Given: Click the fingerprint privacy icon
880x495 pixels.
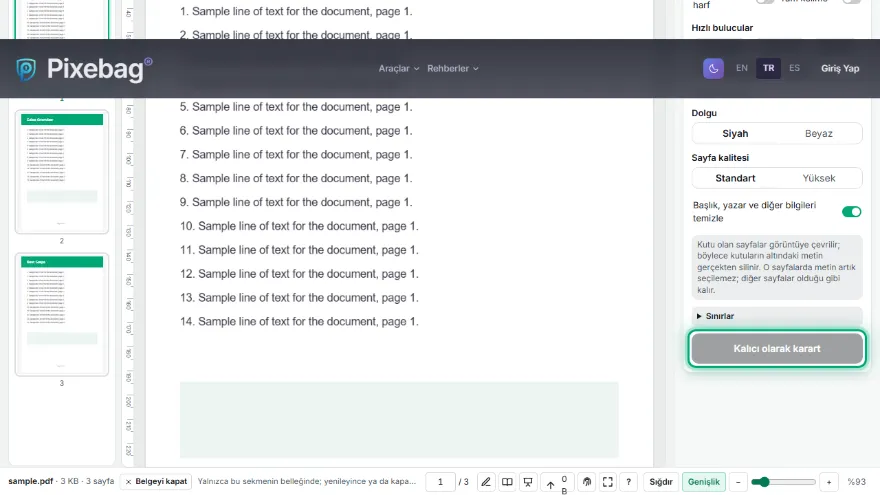Looking at the screenshot, I should (x=586, y=482).
